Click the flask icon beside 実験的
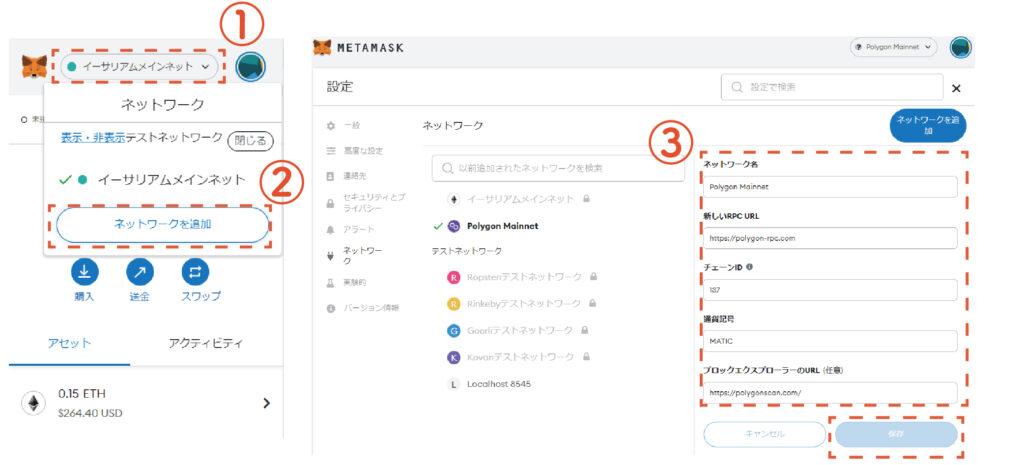The image size is (1024, 465). [330, 283]
